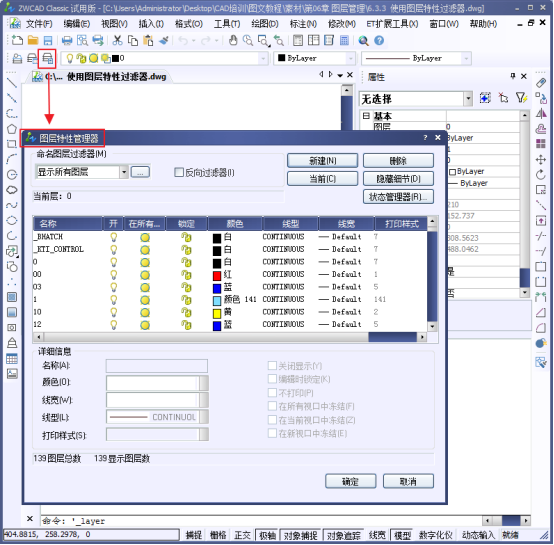Click the 新建(N) button
The width and height of the screenshot is (554, 545).
point(323,161)
